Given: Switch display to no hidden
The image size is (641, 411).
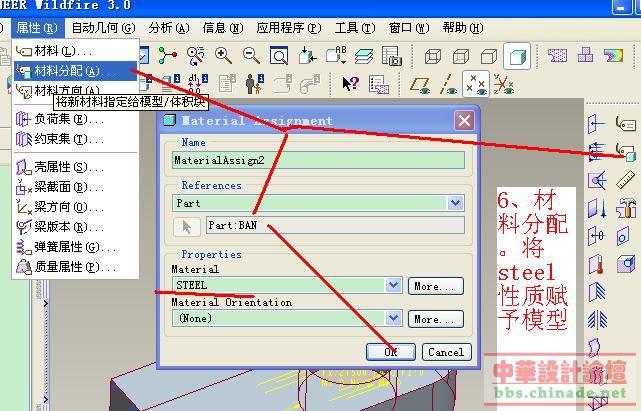Looking at the screenshot, I should pyautogui.click(x=489, y=56).
